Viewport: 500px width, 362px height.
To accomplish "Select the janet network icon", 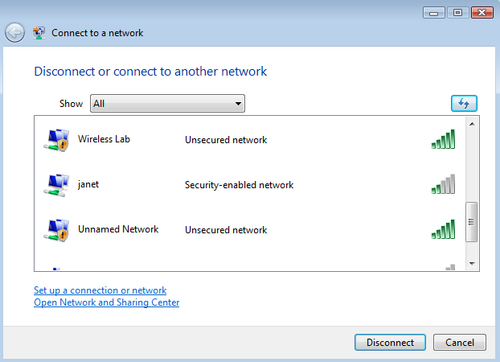I will point(56,185).
